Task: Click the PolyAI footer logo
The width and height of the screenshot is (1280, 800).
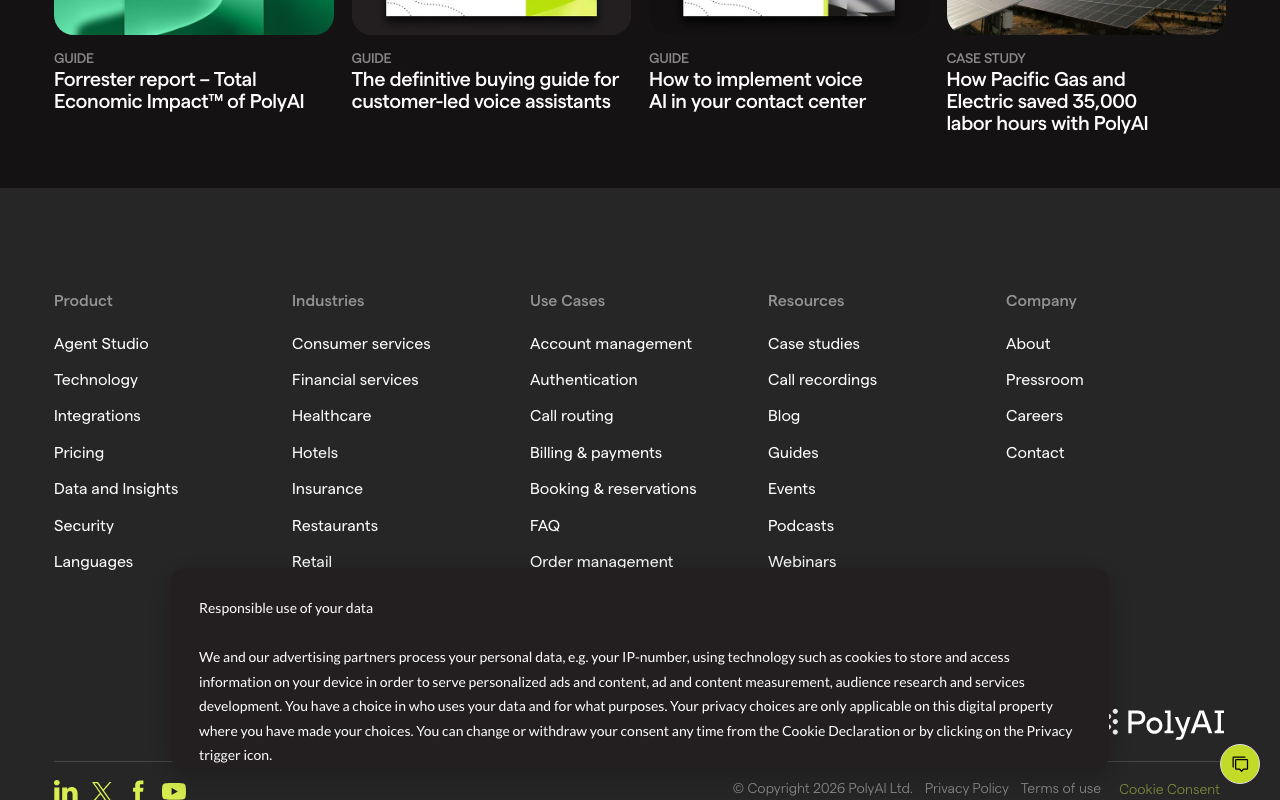Action: [1166, 723]
